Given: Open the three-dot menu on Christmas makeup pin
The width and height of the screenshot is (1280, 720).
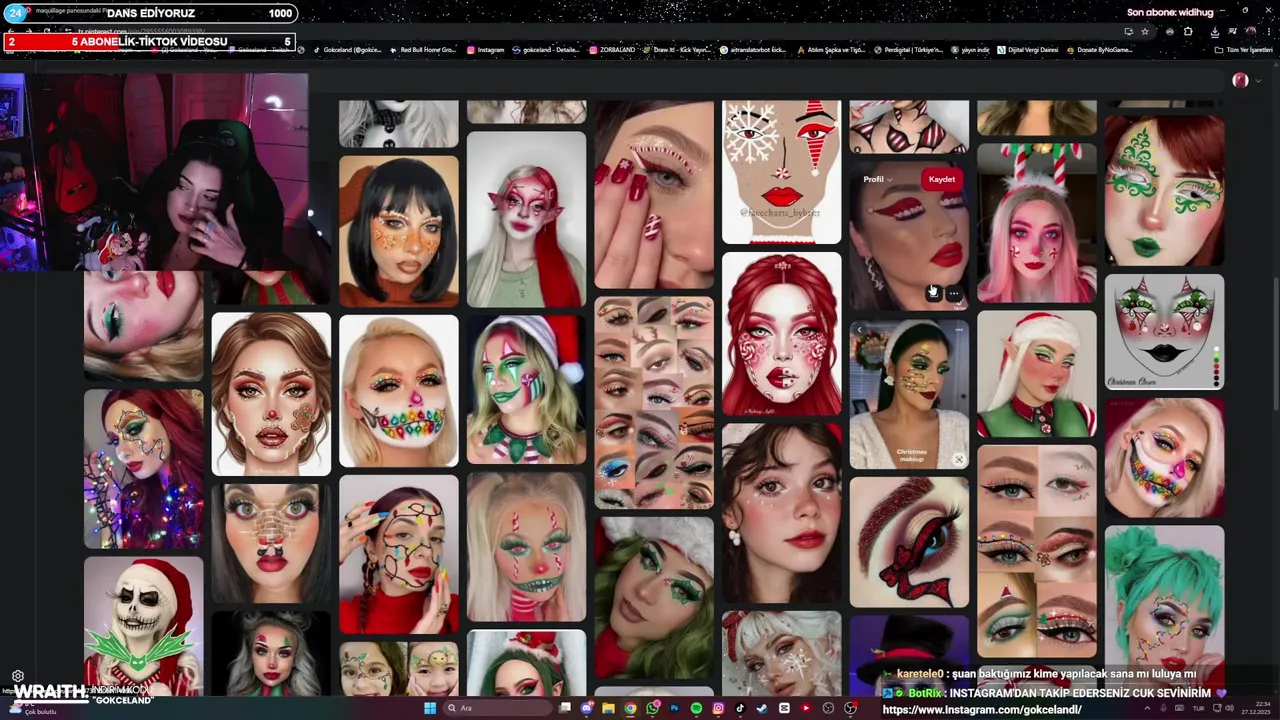Looking at the screenshot, I should (958, 330).
